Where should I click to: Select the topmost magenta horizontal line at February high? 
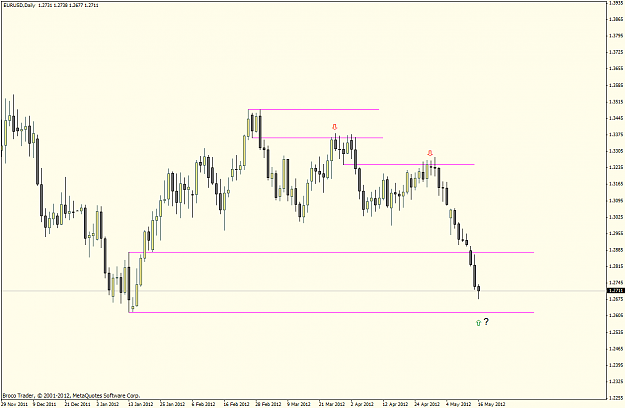click(x=313, y=109)
